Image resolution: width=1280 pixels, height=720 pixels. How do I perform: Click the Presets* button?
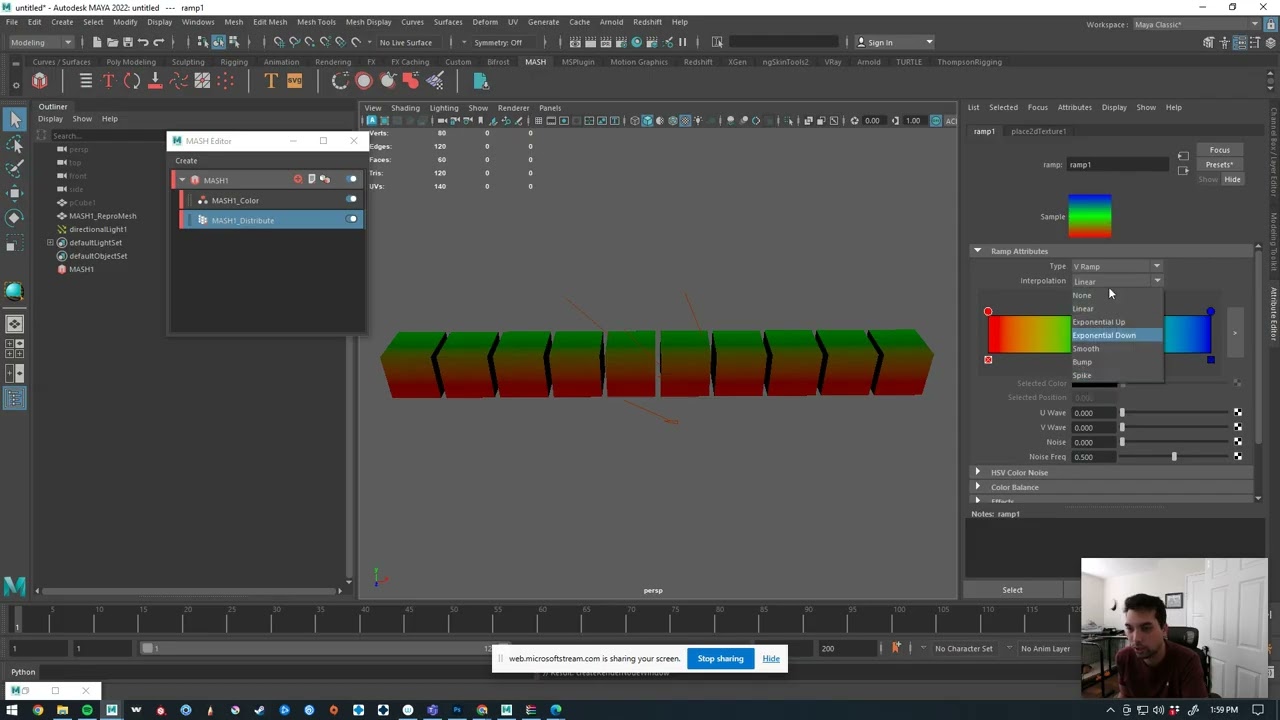(x=1219, y=165)
